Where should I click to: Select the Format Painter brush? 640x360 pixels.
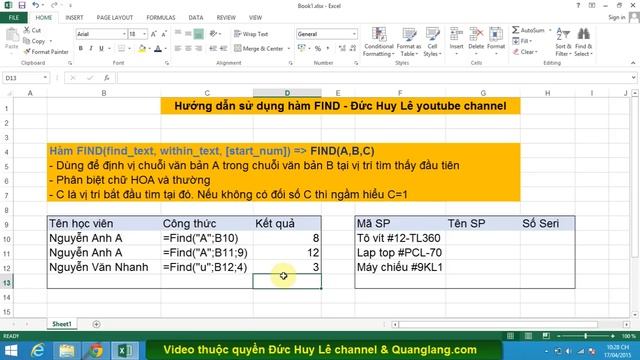(x=27, y=51)
